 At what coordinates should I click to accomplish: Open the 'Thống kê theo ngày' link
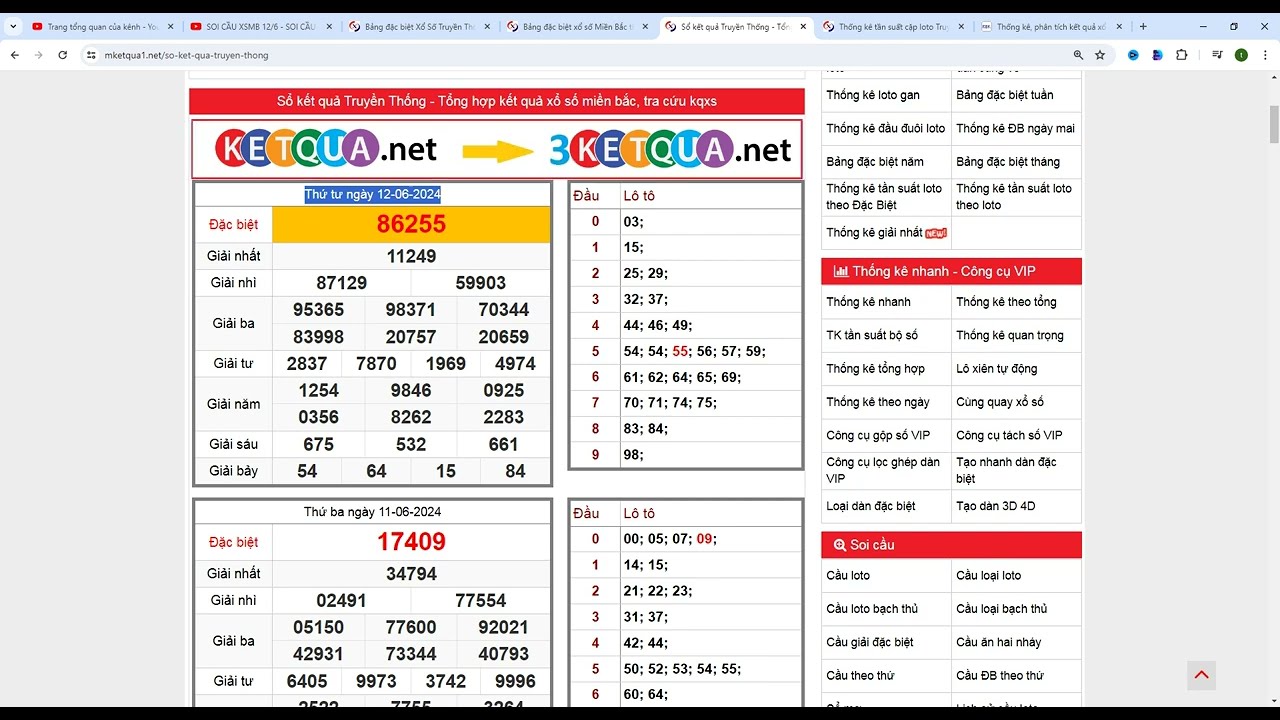[878, 402]
